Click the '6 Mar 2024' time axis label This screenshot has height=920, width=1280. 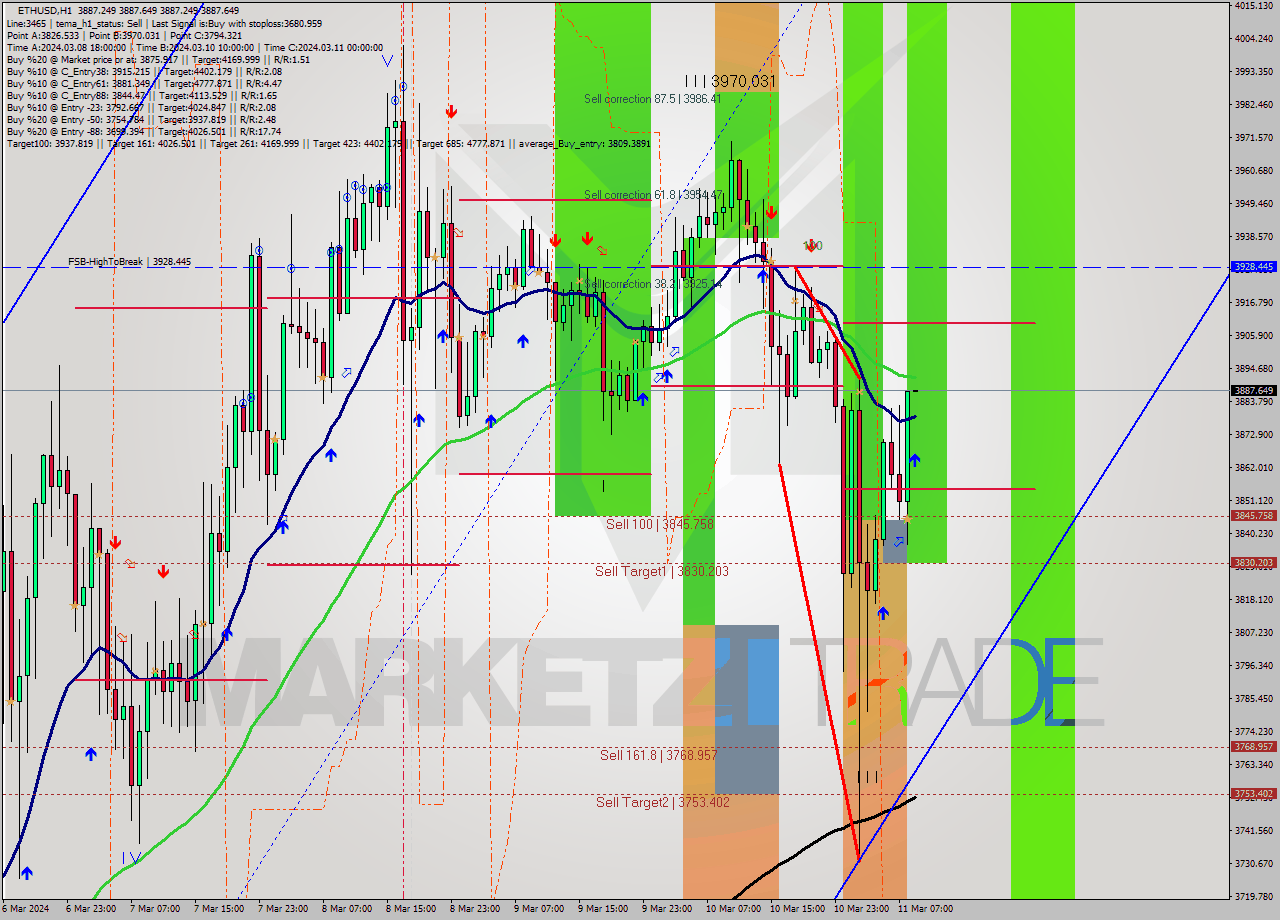26,909
